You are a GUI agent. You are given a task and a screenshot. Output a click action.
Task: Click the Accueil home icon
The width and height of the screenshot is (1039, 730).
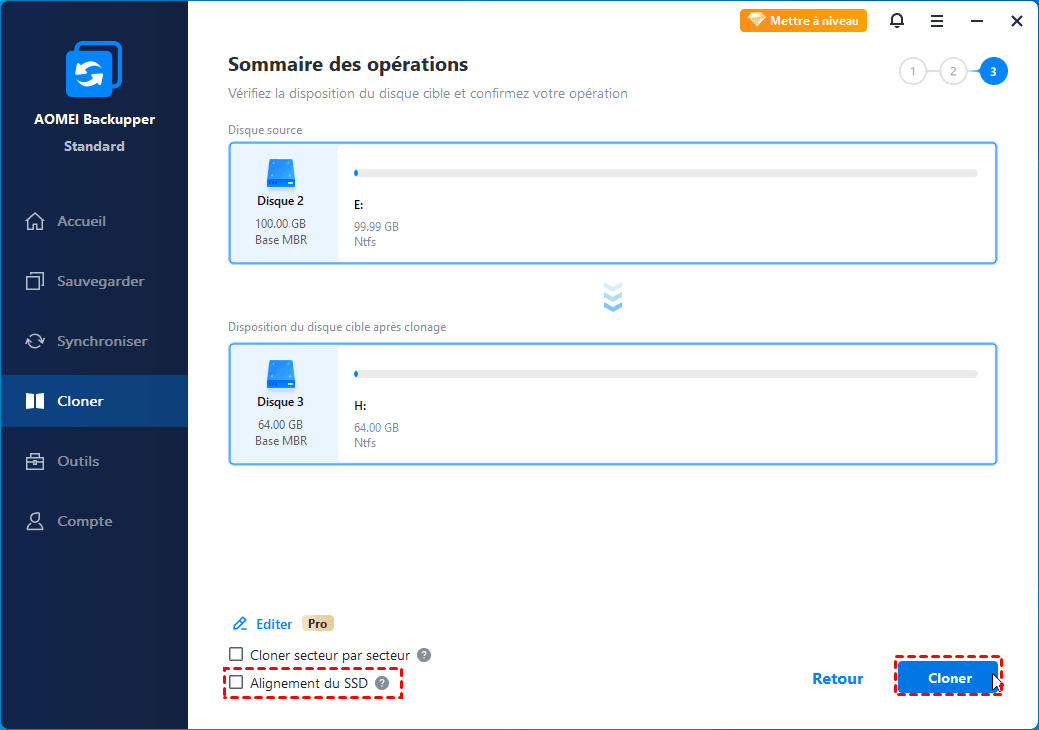point(34,221)
